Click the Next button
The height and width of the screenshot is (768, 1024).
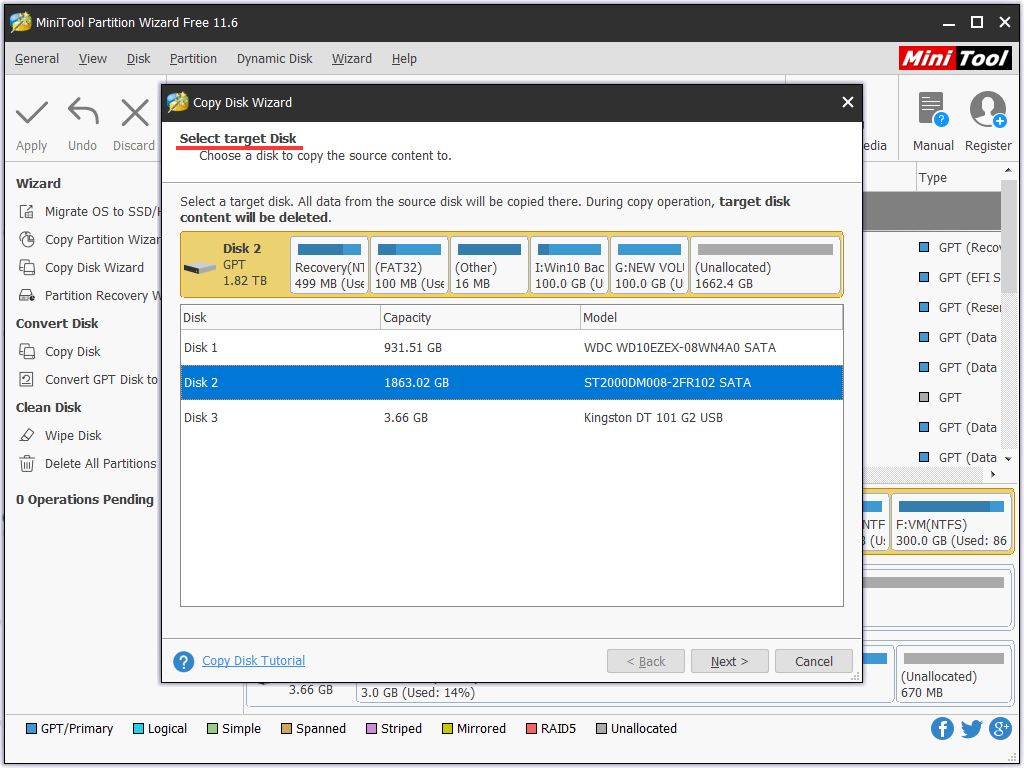(x=729, y=662)
